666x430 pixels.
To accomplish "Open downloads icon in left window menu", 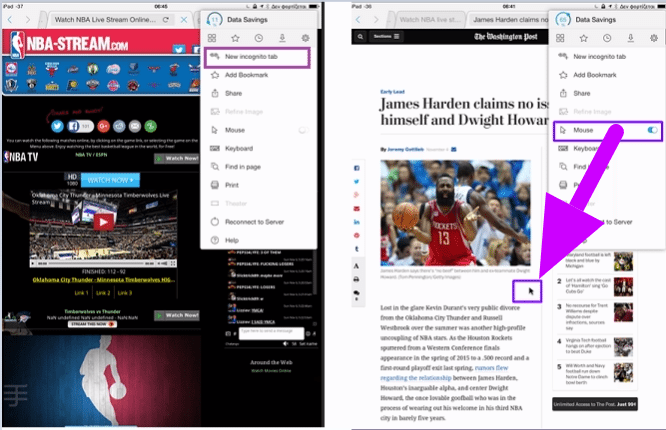I will pyautogui.click(x=282, y=38).
